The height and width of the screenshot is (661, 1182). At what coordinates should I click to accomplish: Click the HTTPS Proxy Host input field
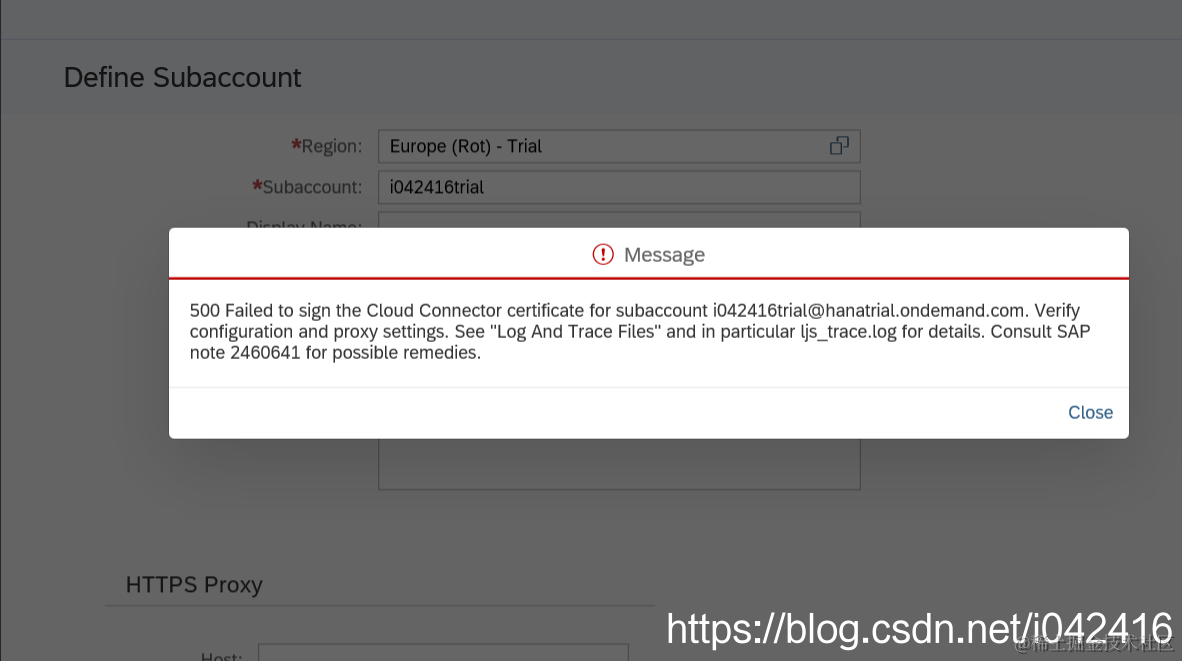(x=443, y=653)
